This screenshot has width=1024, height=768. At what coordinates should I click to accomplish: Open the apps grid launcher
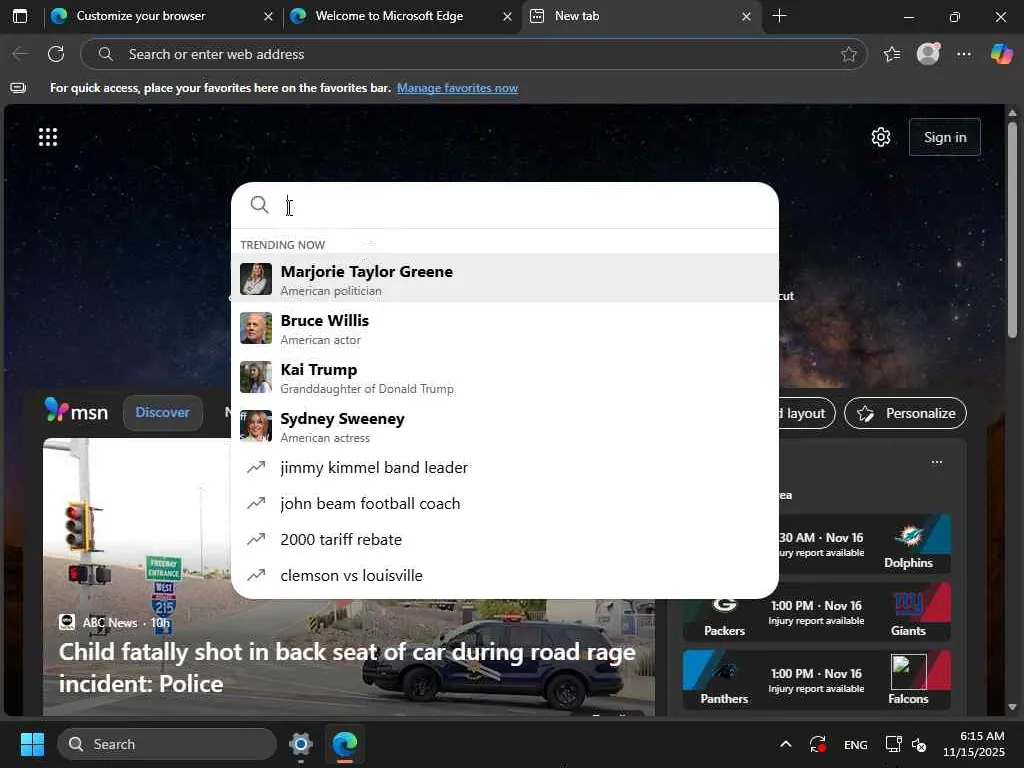pos(48,137)
